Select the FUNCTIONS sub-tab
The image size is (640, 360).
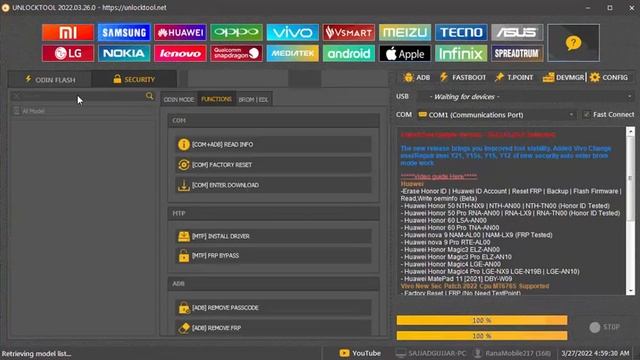[x=216, y=99]
